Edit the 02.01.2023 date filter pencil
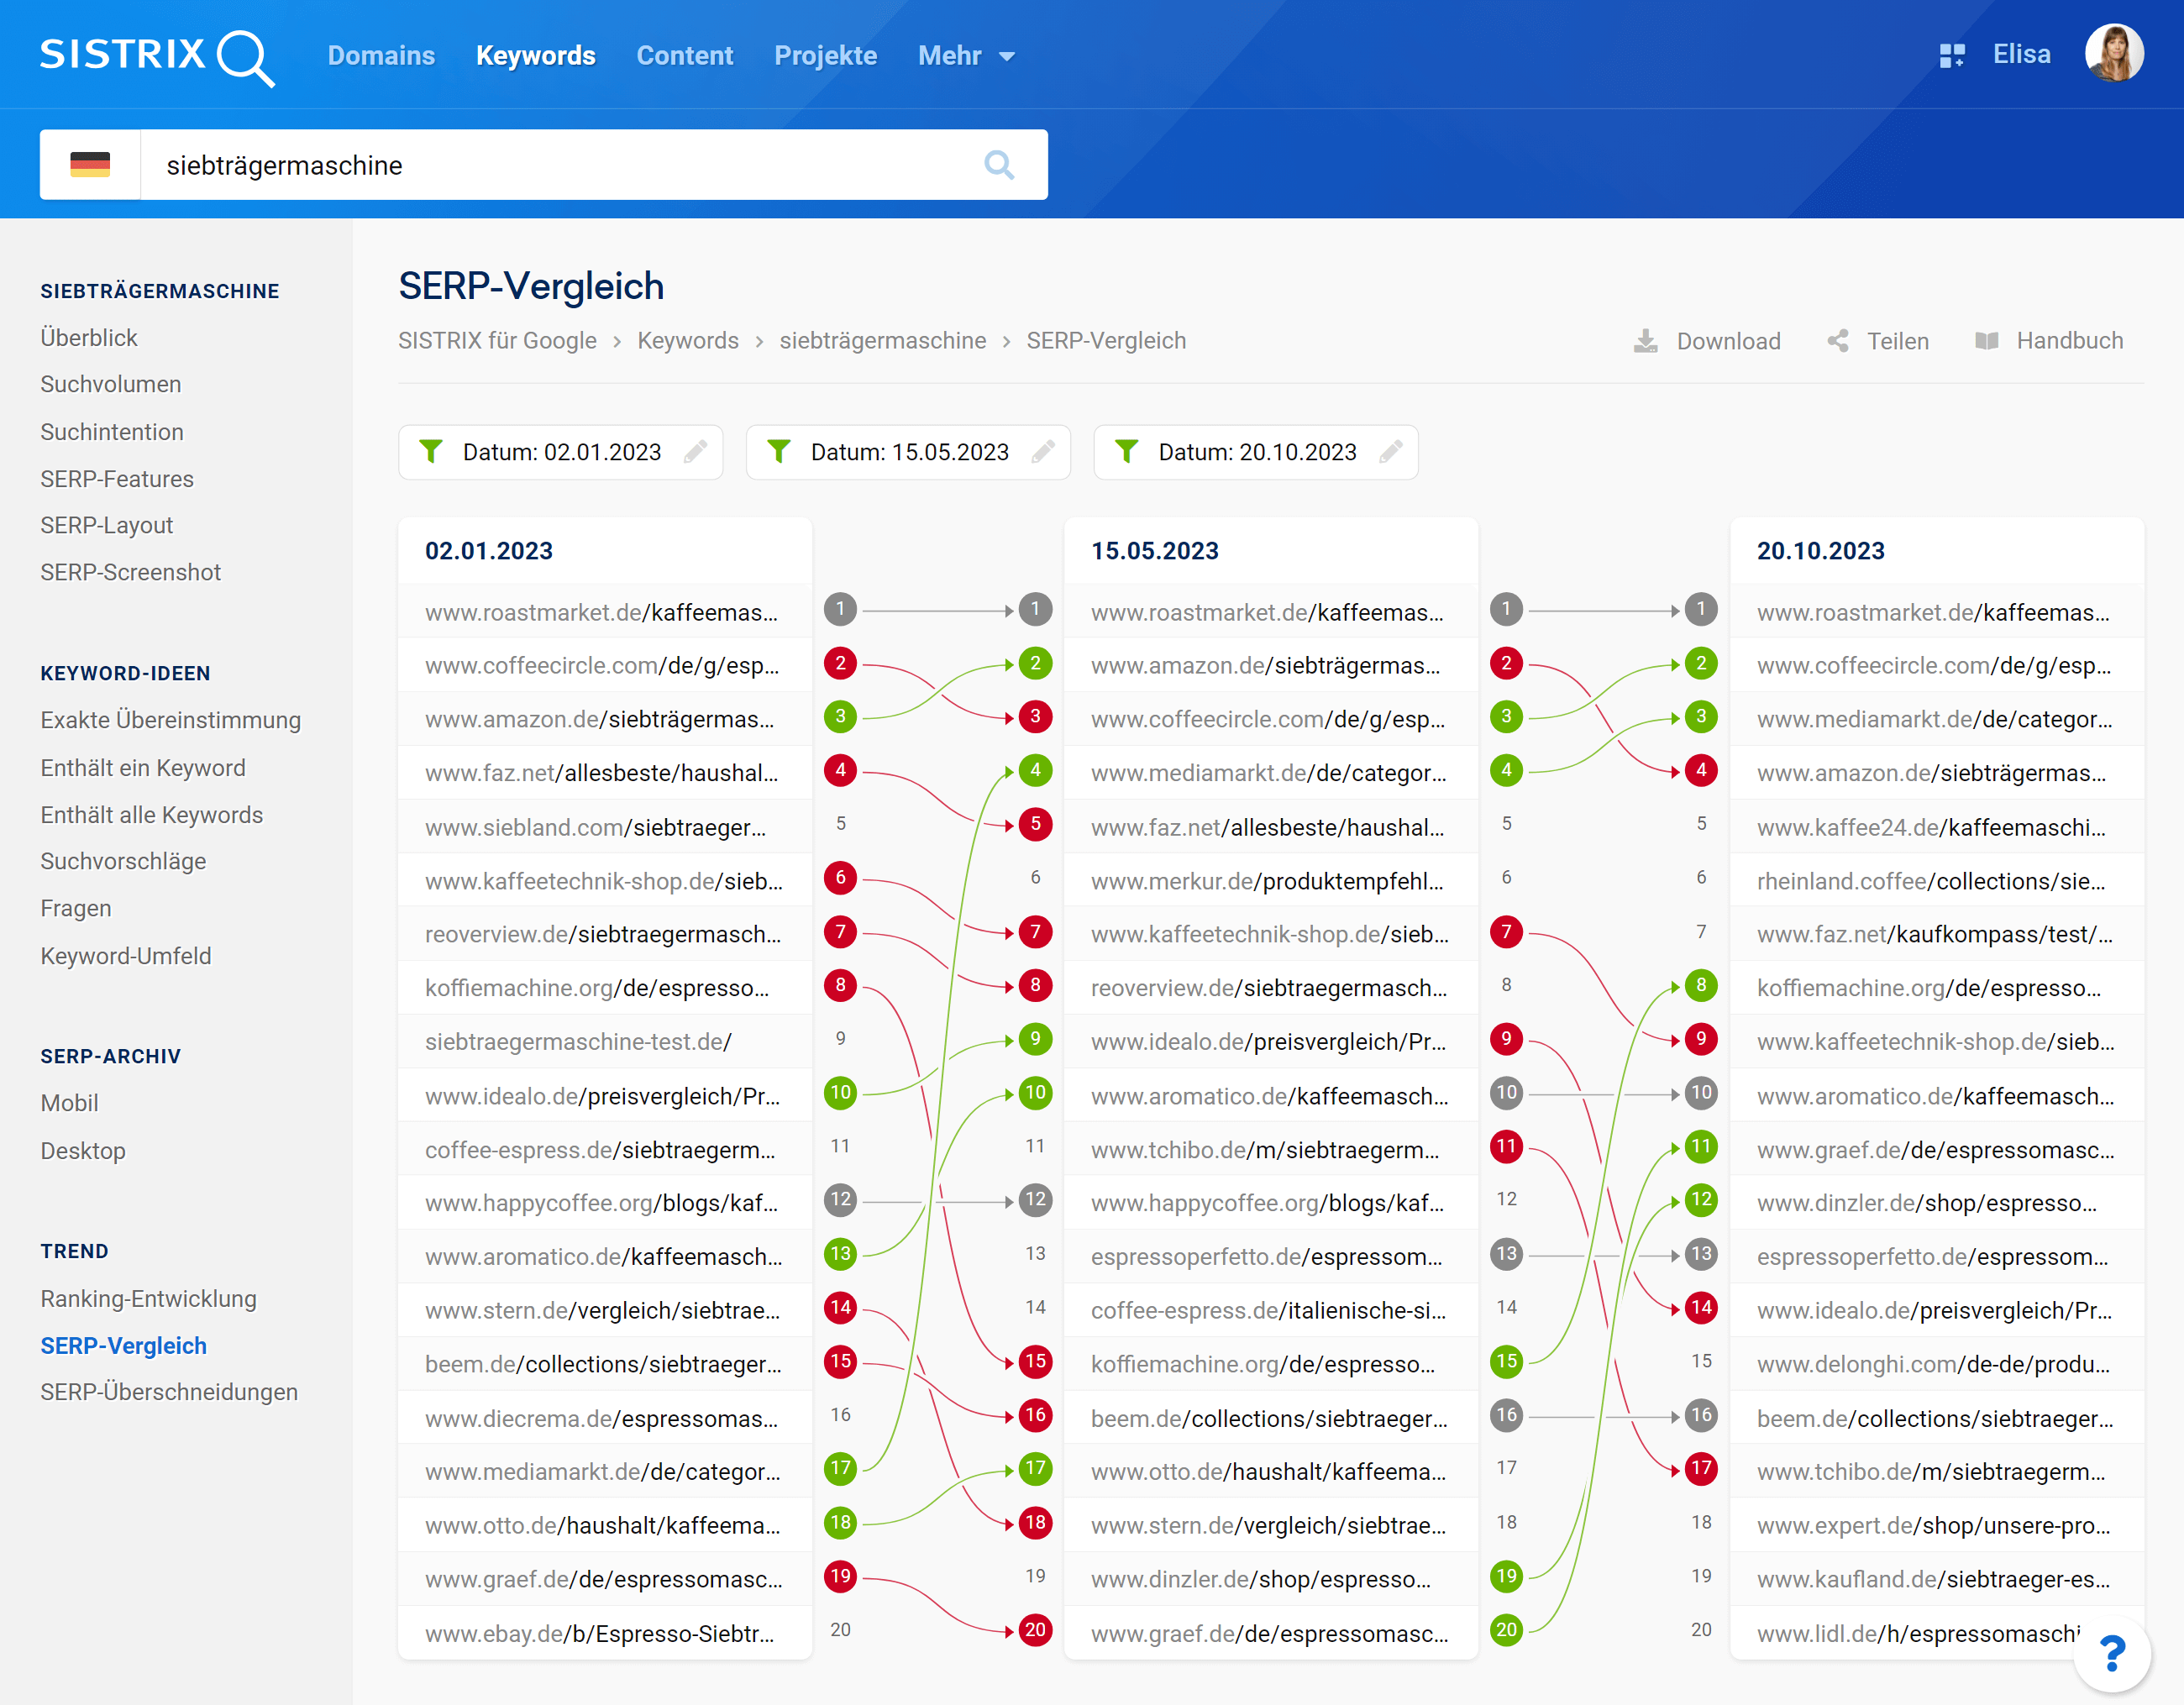The width and height of the screenshot is (2184, 1705). (695, 452)
